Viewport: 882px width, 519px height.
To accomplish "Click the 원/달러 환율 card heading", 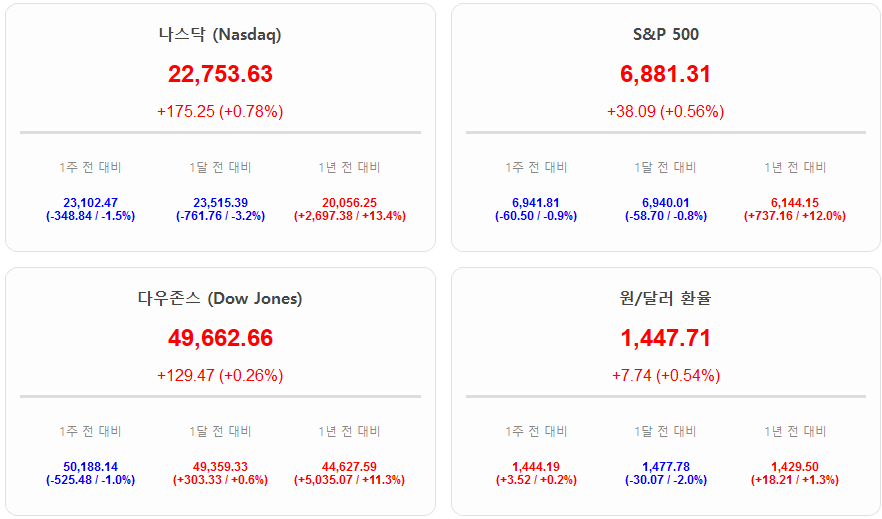I will tap(665, 299).
